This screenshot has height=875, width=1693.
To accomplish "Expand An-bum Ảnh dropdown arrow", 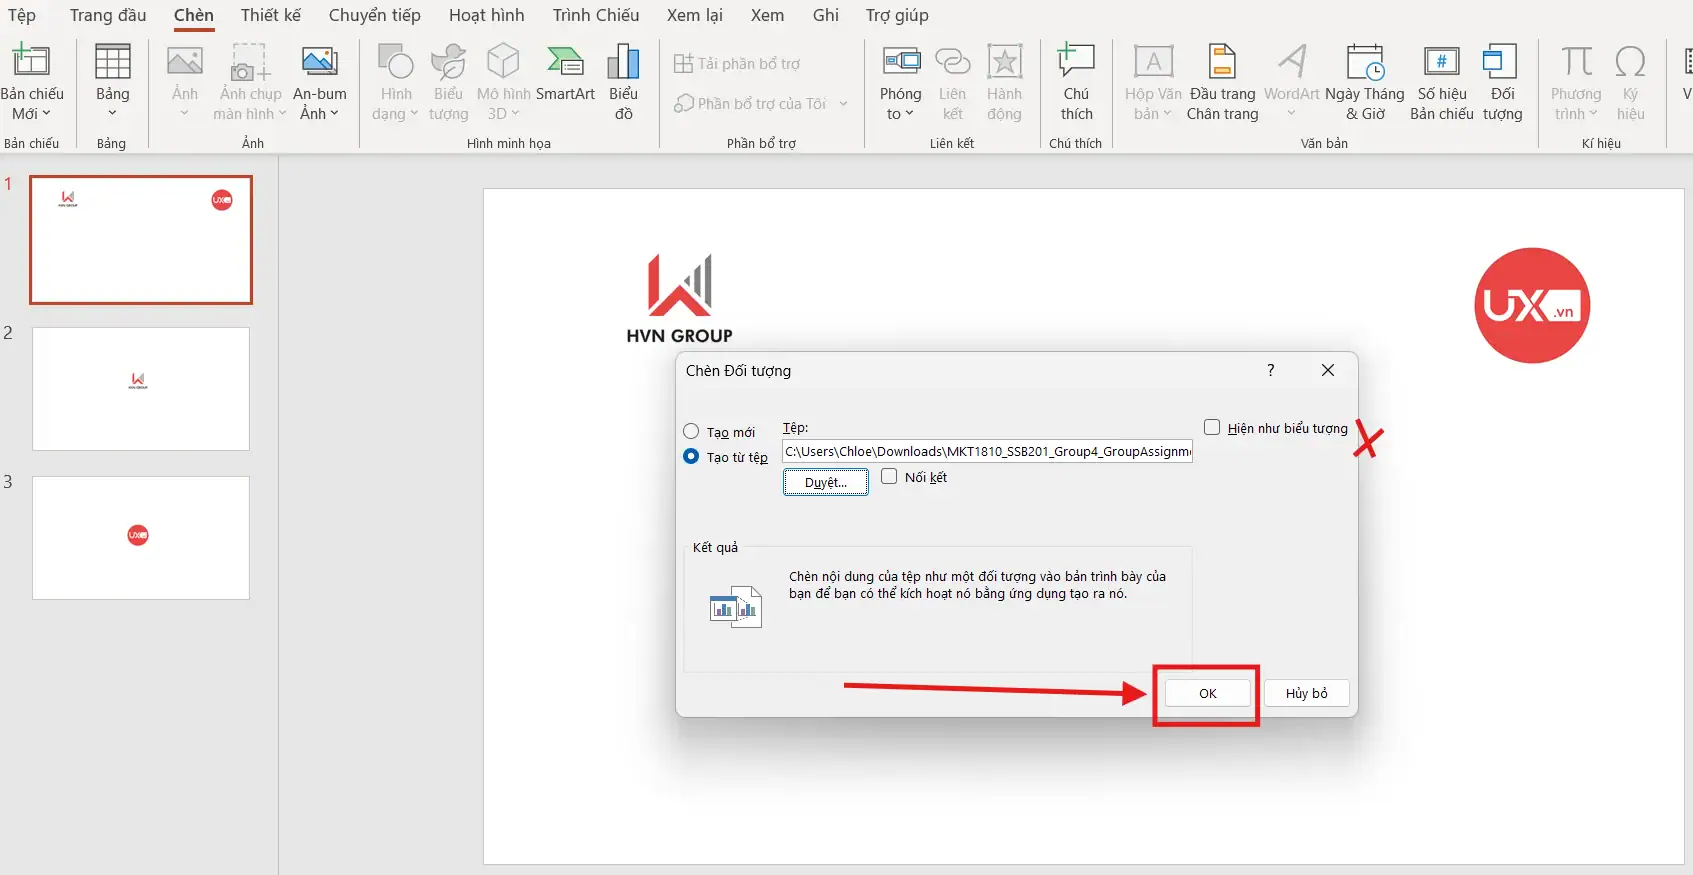I will point(335,113).
